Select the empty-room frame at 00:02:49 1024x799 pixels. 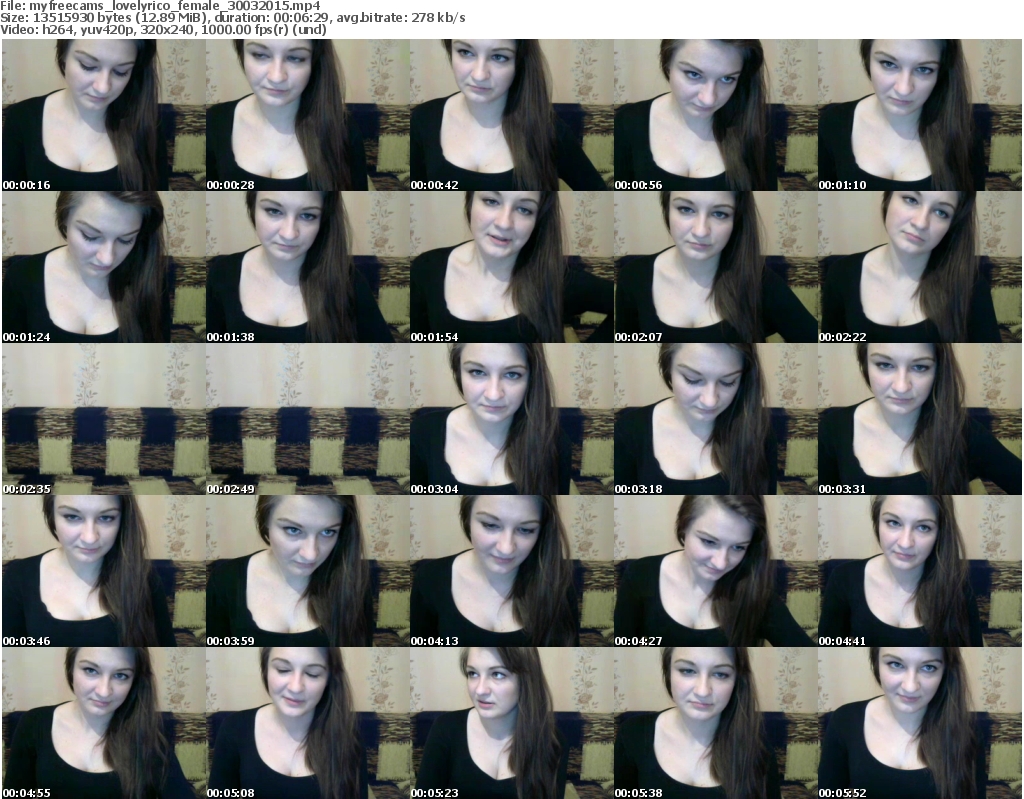(308, 419)
